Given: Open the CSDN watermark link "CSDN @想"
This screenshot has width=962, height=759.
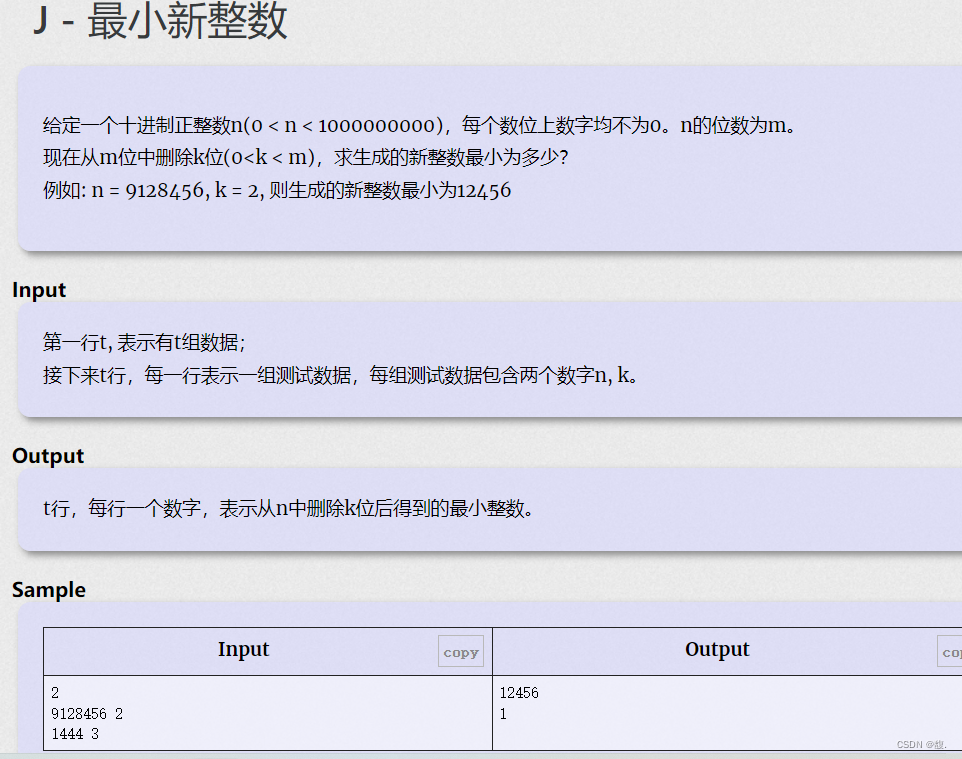Looking at the screenshot, I should click(x=921, y=744).
